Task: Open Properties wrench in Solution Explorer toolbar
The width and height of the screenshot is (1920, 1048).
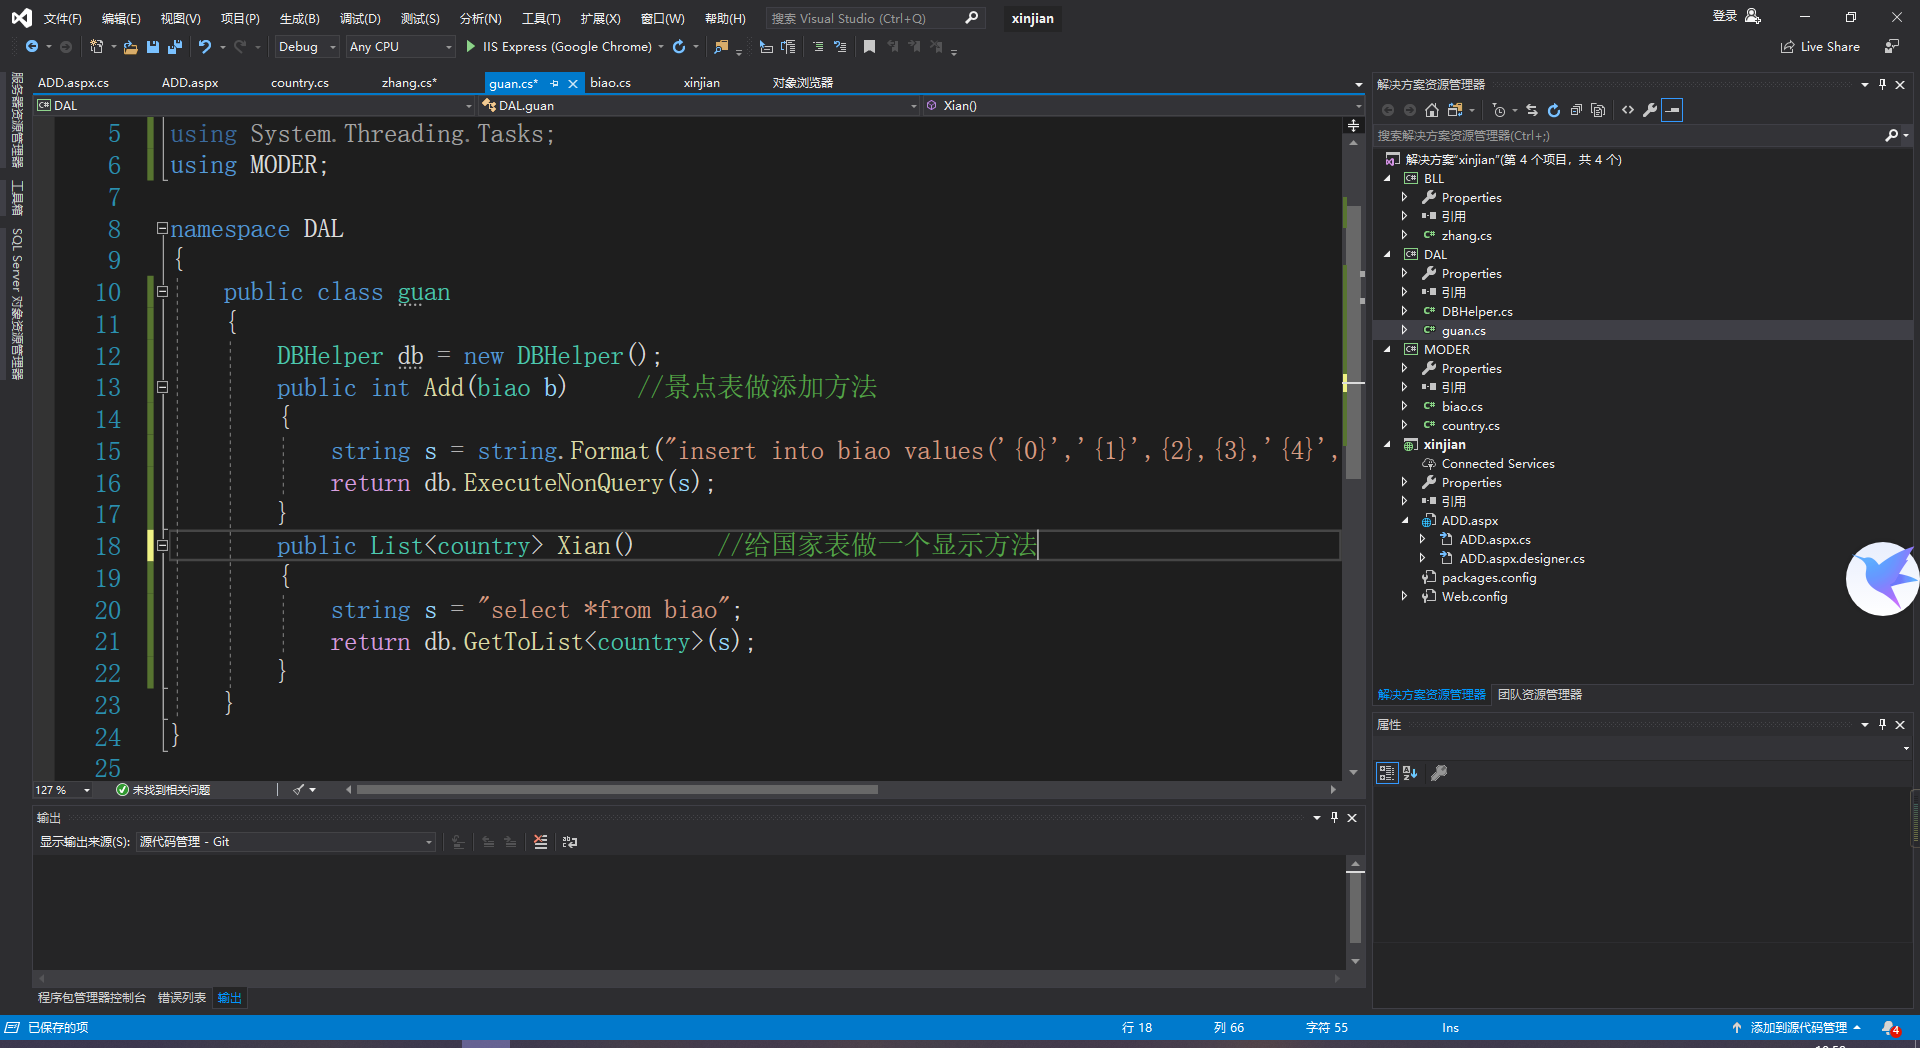Action: 1650,110
